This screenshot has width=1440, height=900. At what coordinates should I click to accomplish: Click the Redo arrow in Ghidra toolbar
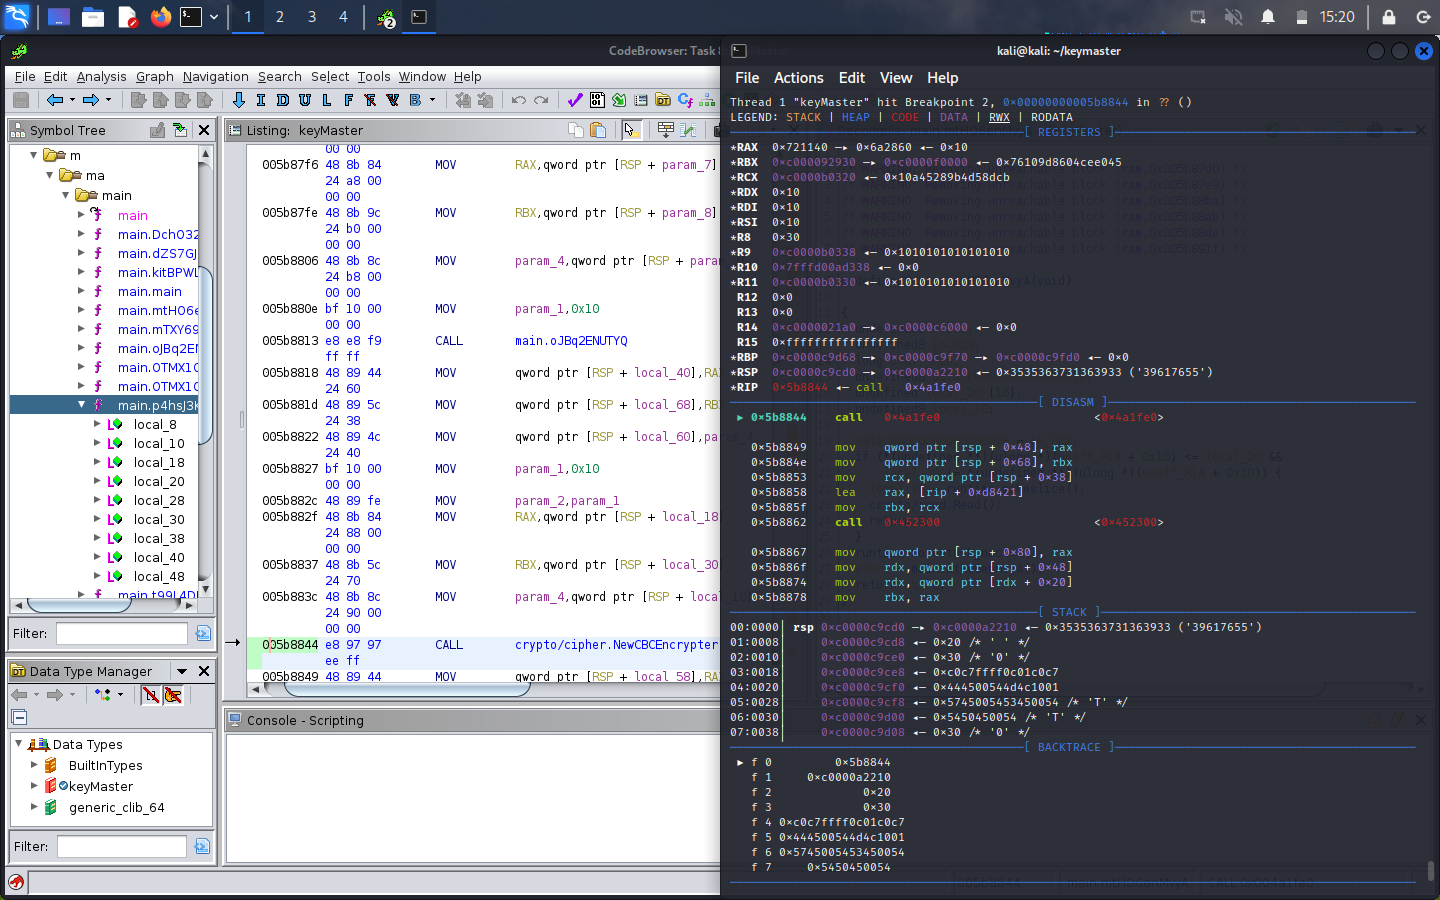[541, 100]
